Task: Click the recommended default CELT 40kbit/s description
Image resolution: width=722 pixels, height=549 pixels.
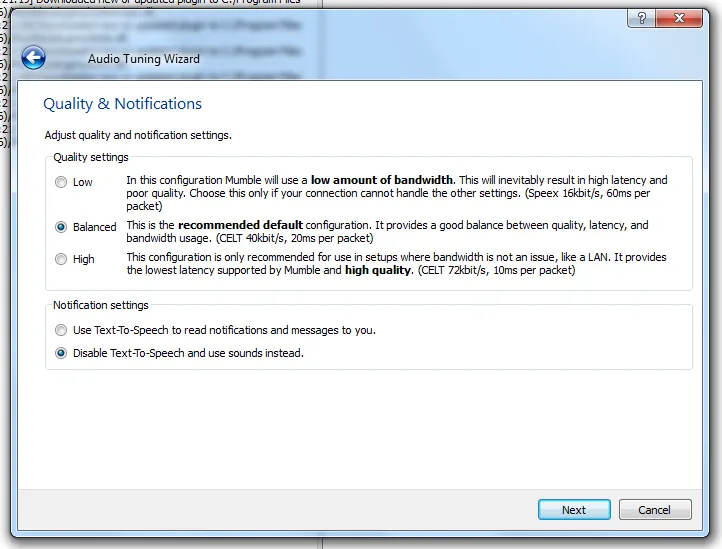Action: (386, 232)
